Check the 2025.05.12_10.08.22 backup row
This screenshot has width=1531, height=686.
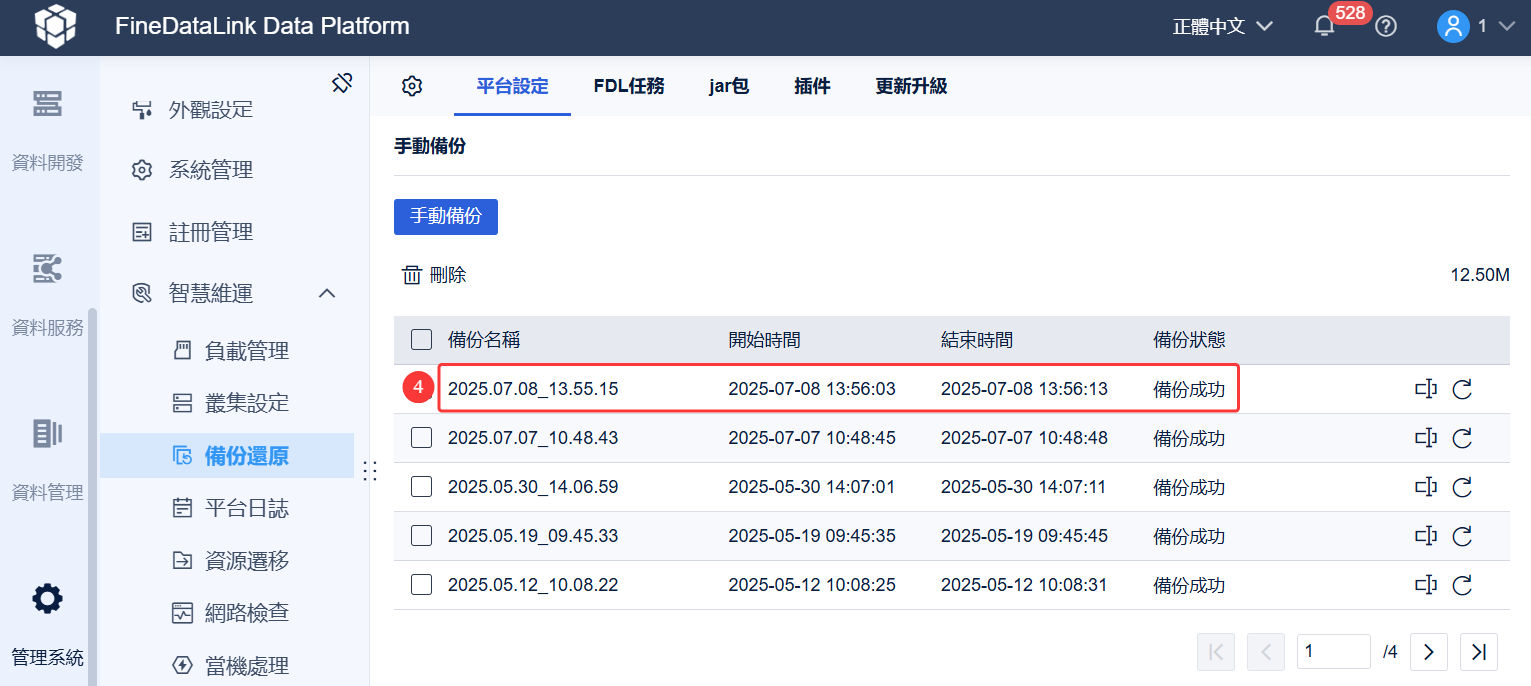422,585
